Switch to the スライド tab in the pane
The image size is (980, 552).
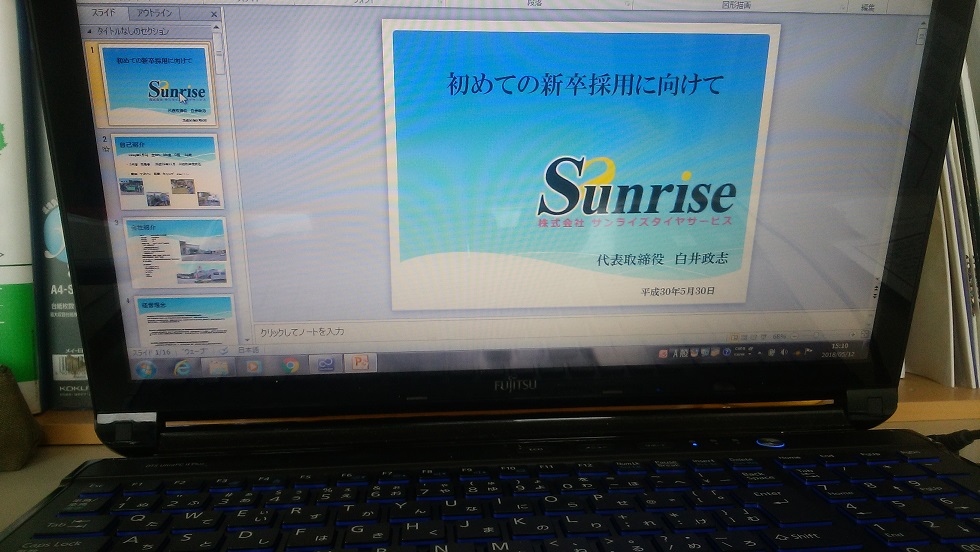[x=104, y=13]
